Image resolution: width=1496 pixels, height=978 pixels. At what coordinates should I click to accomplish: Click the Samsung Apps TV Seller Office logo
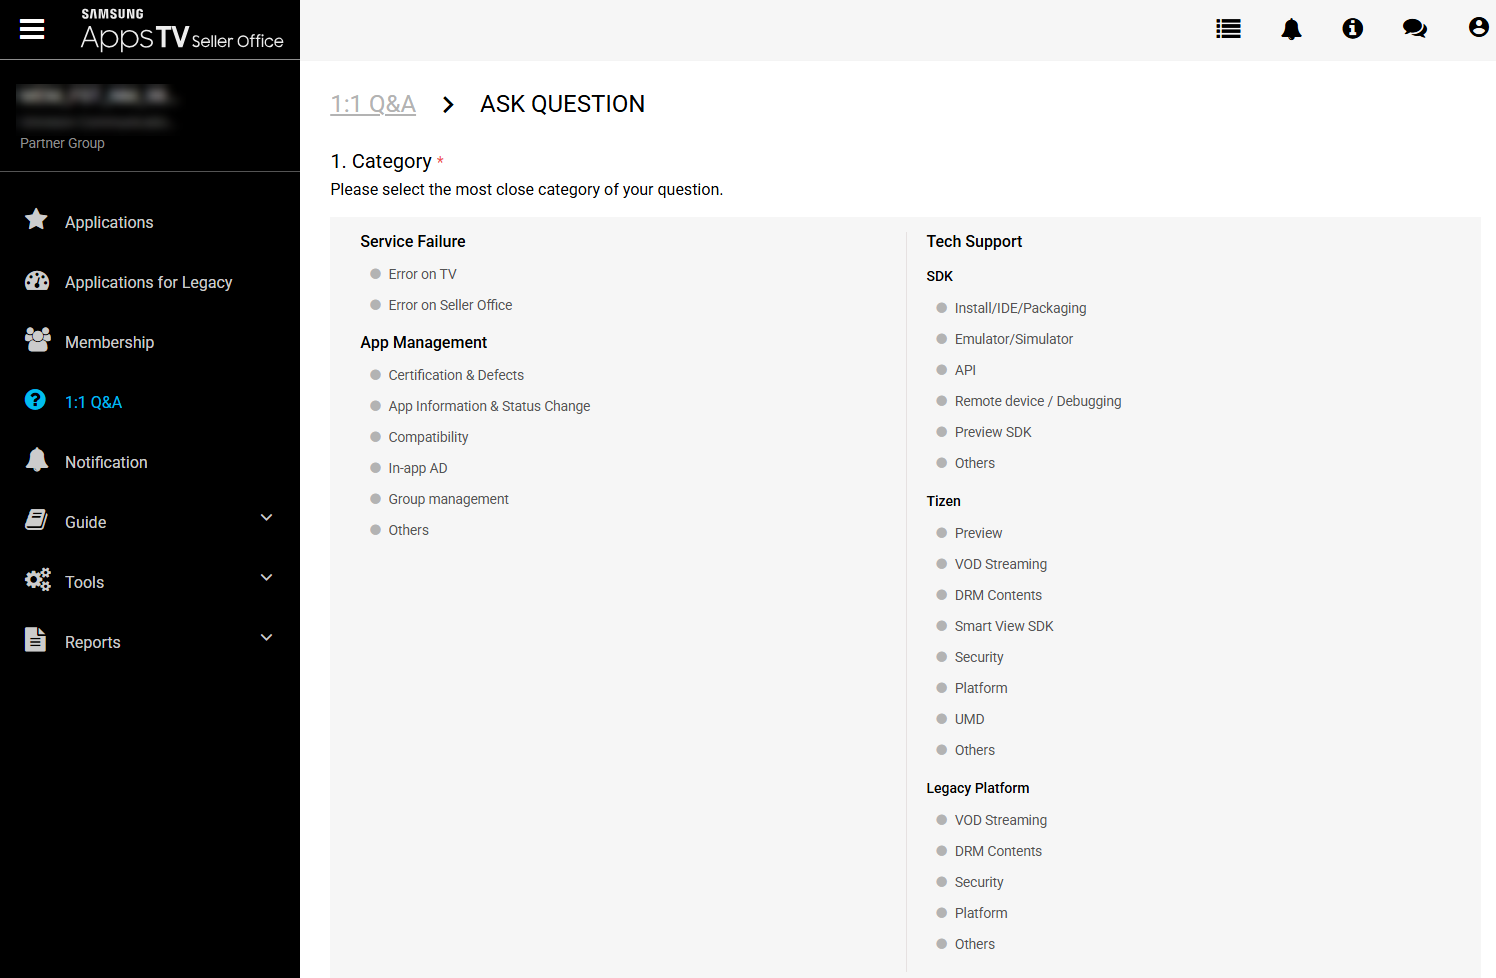182,30
